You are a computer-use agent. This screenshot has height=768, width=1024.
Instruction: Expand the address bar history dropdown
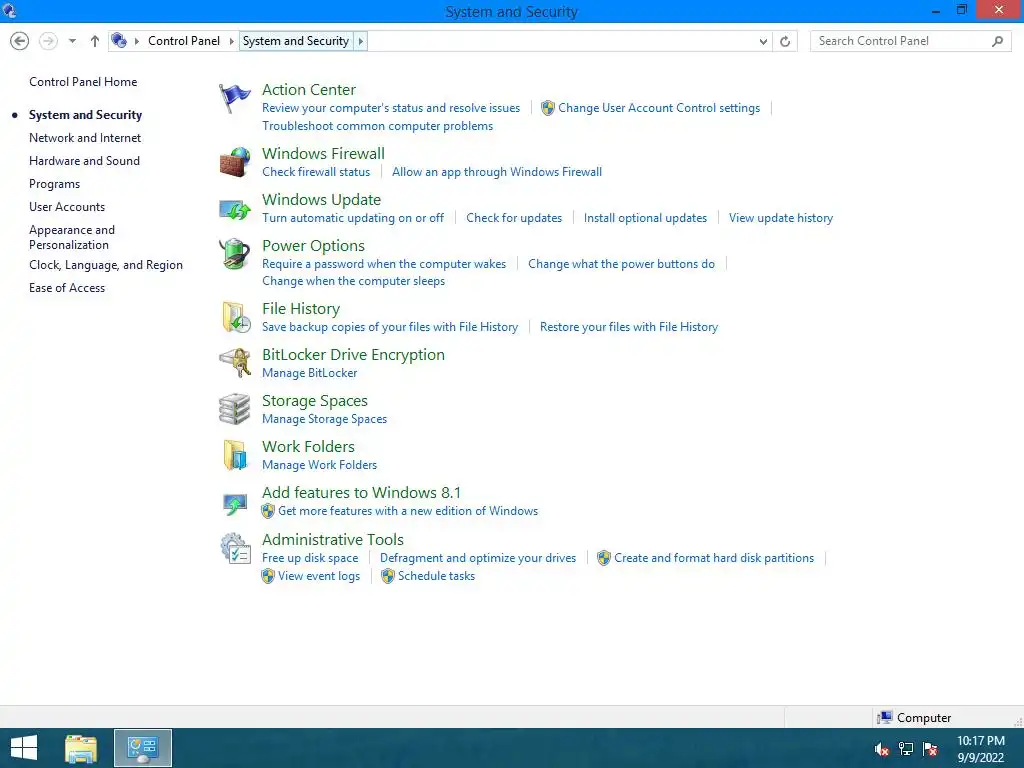[x=763, y=41]
